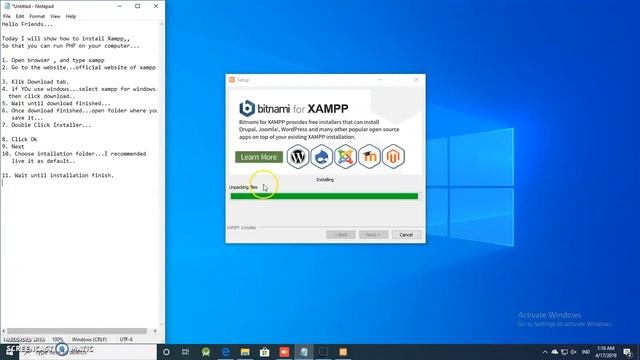Image resolution: width=640 pixels, height=360 pixels.
Task: Open Task View on the taskbar
Action: (186, 352)
